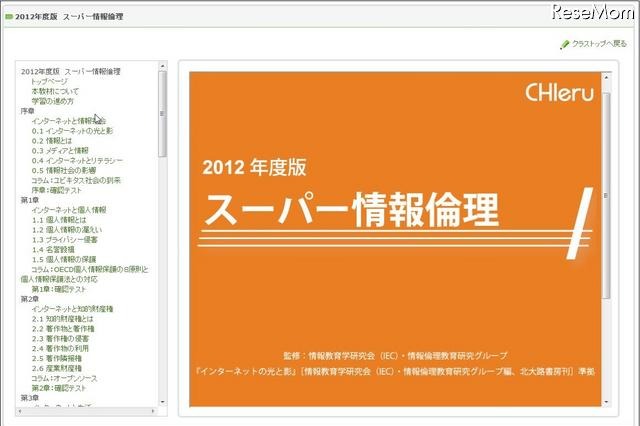Select the 第2章 chapter heading
The height and width of the screenshot is (426, 640).
[x=30, y=299]
